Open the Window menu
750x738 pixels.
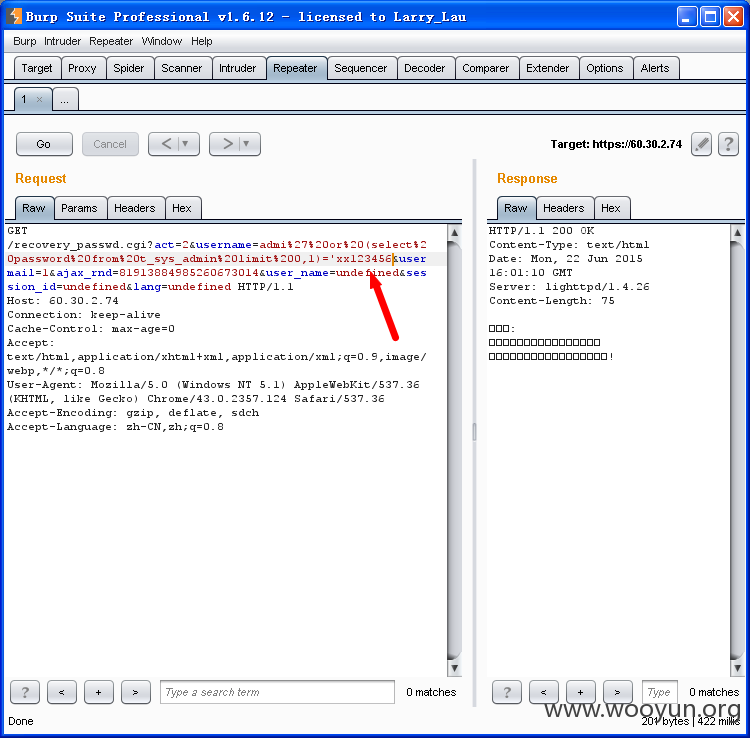162,41
